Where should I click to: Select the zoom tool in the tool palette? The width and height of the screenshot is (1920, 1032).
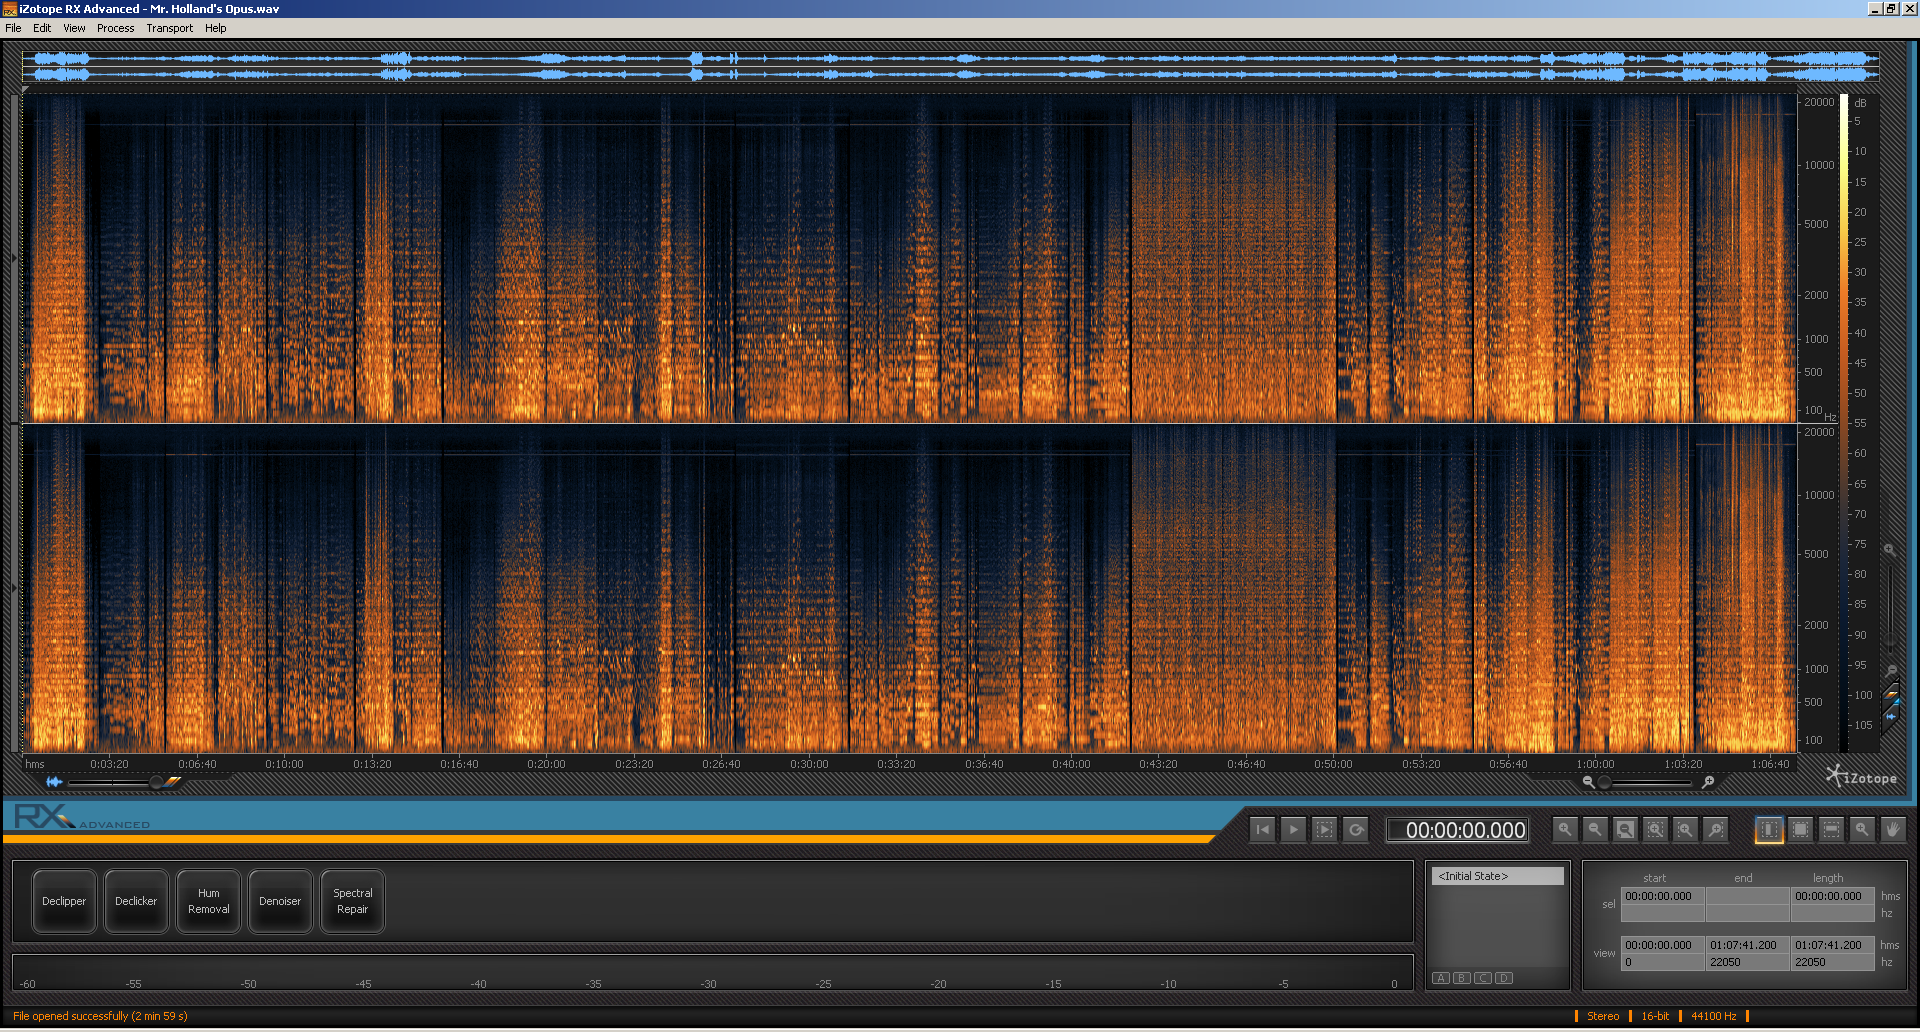[x=1861, y=829]
